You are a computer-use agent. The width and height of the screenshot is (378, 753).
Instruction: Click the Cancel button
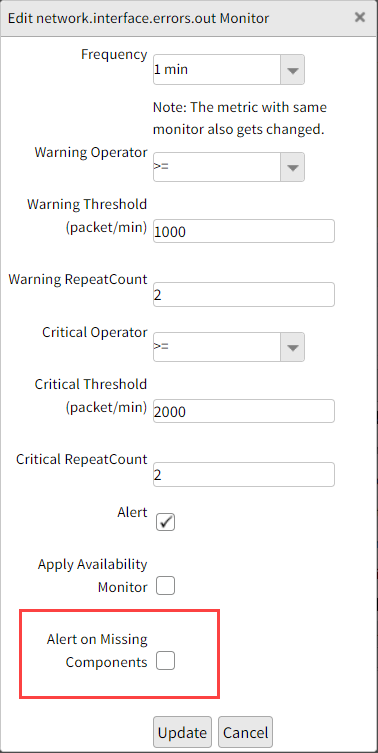245,732
